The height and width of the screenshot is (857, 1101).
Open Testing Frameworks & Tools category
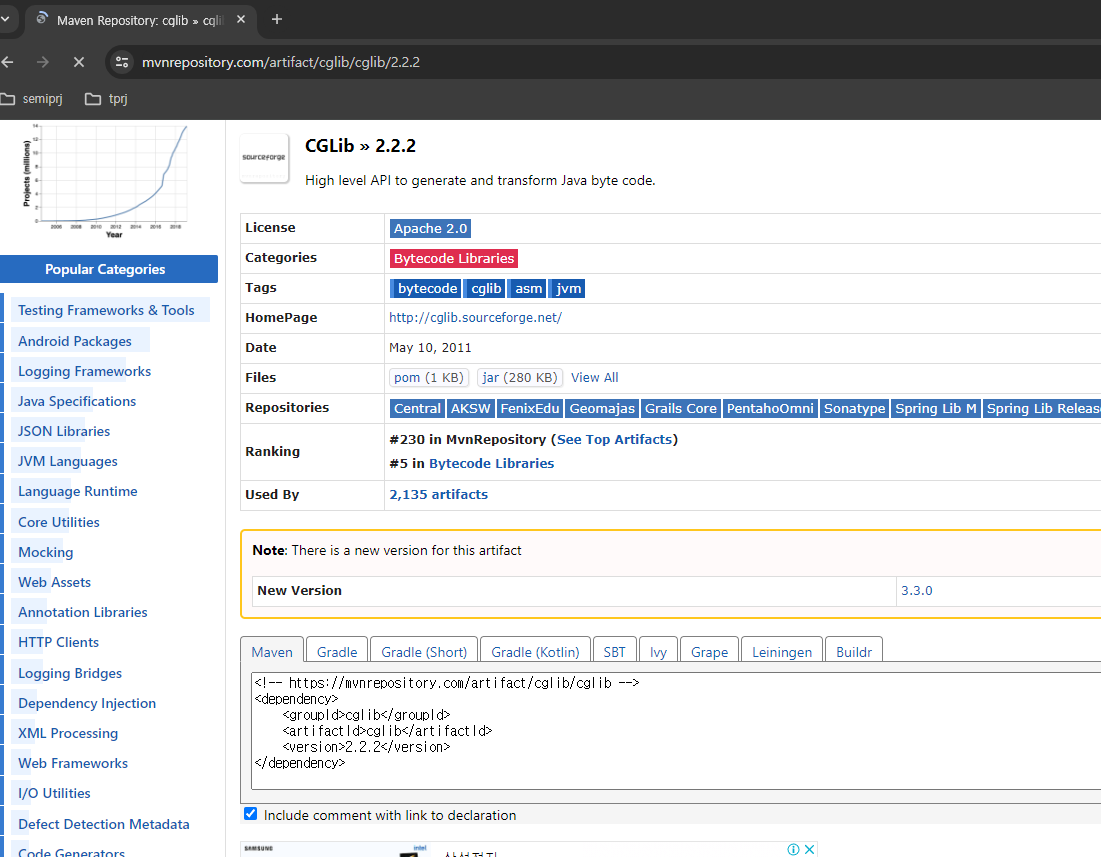click(x=106, y=310)
